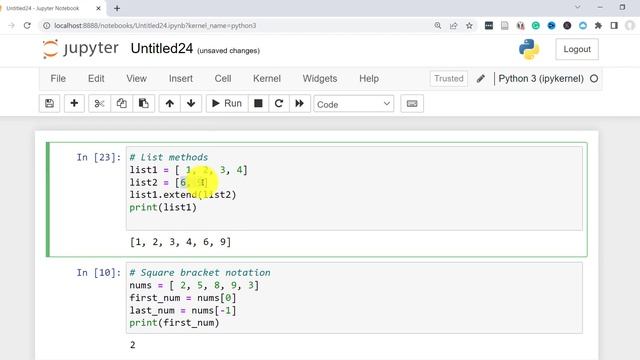Screen dimensions: 640x360
Task: Save the notebook with the floppy disk icon
Action: tap(49, 104)
